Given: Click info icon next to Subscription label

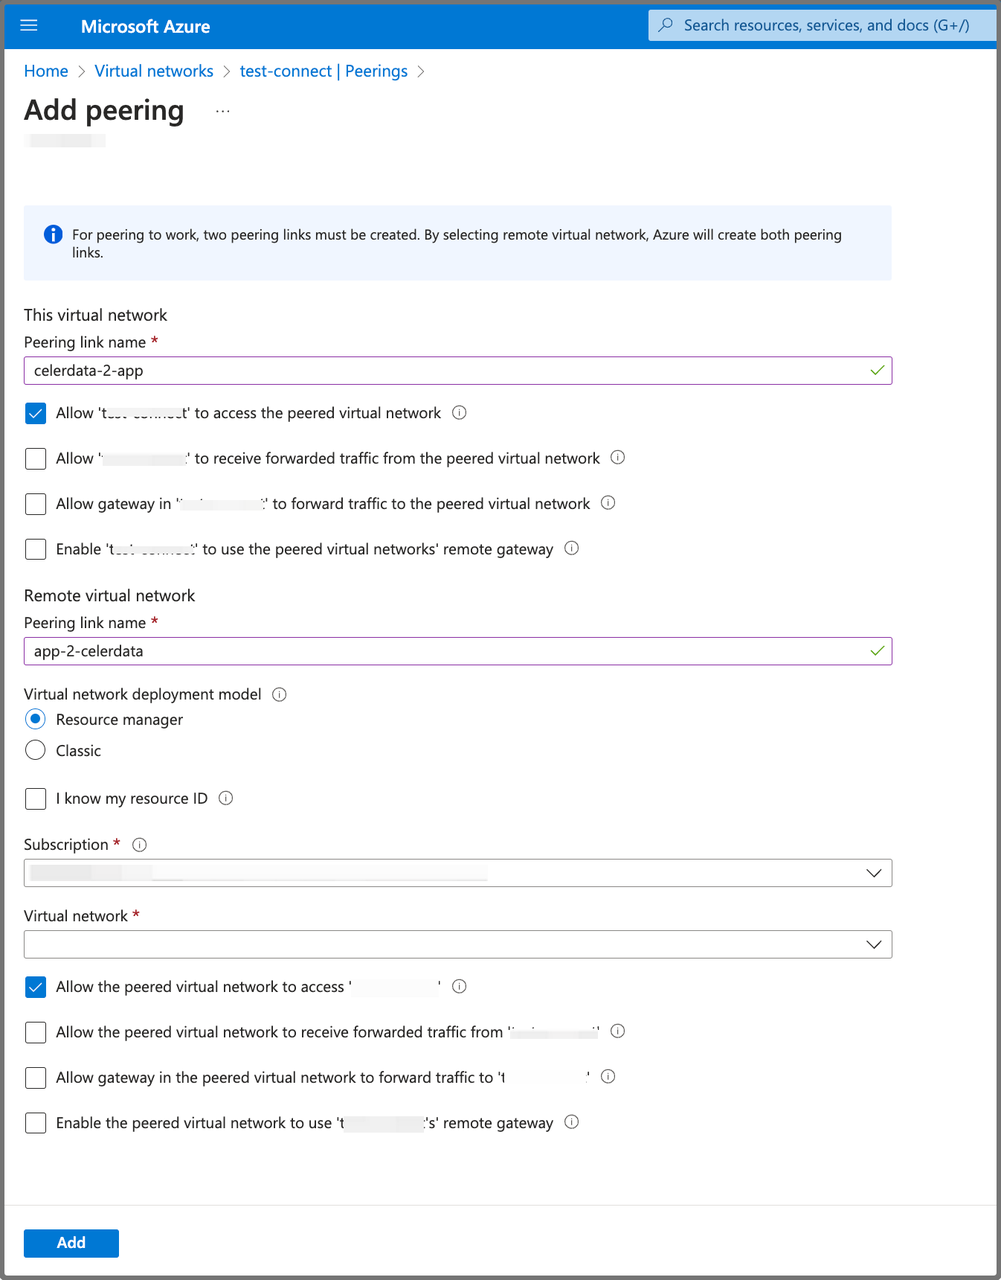Looking at the screenshot, I should click(140, 845).
